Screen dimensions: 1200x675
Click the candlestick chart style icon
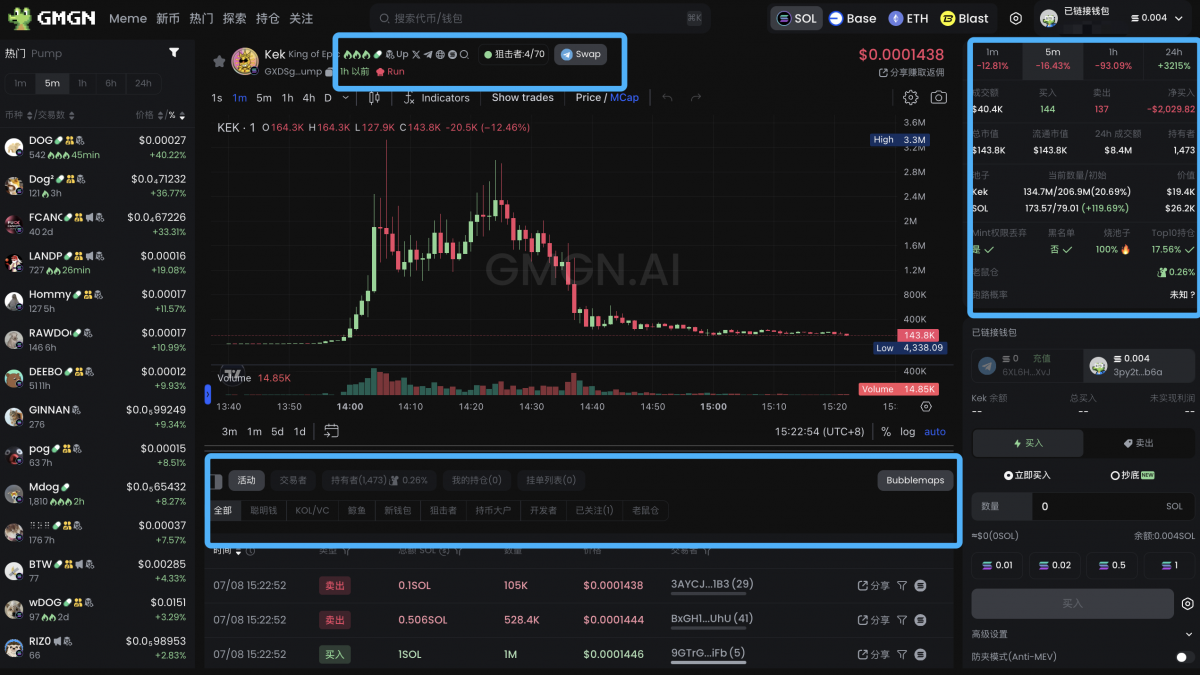[x=375, y=97]
